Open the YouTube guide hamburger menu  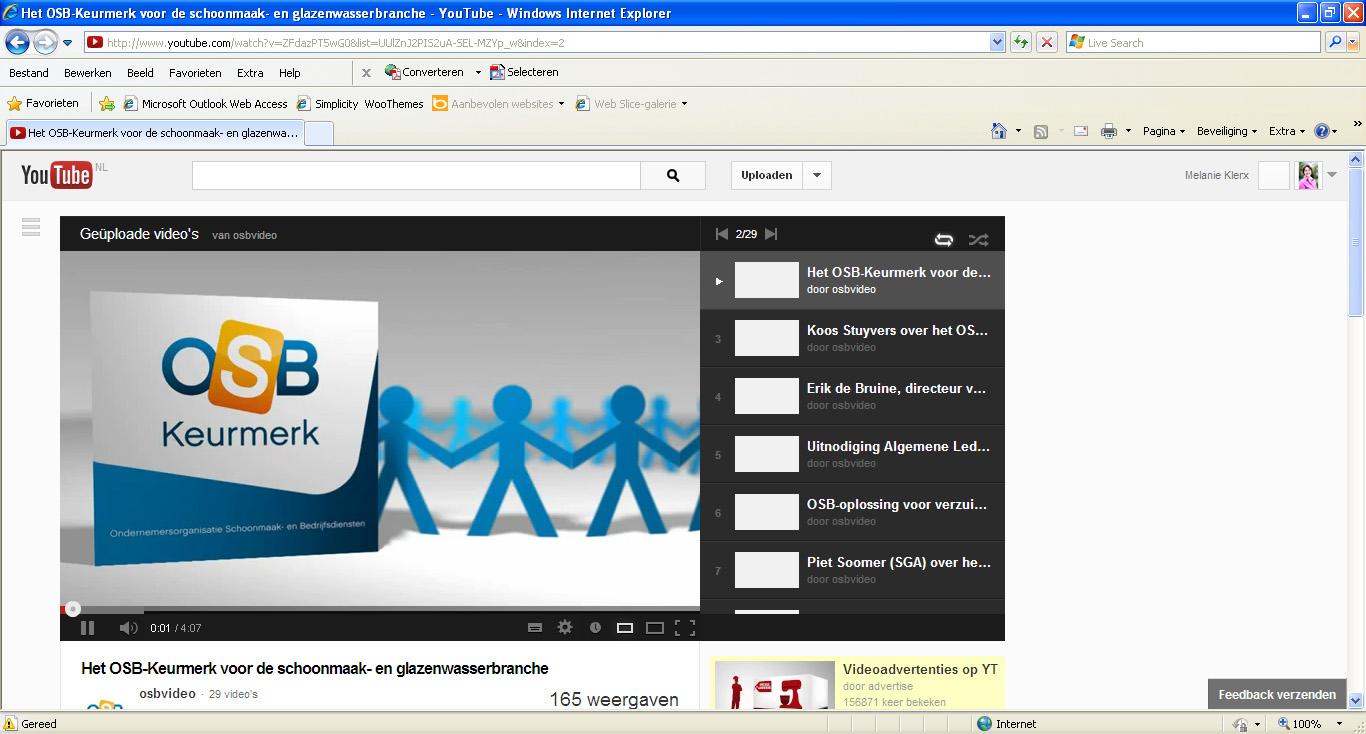point(31,227)
